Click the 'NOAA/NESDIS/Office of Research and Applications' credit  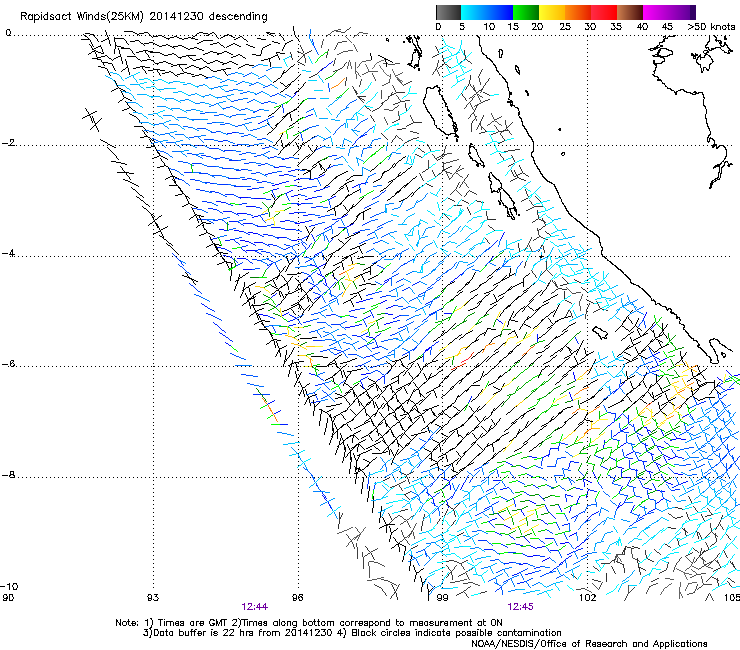589,644
